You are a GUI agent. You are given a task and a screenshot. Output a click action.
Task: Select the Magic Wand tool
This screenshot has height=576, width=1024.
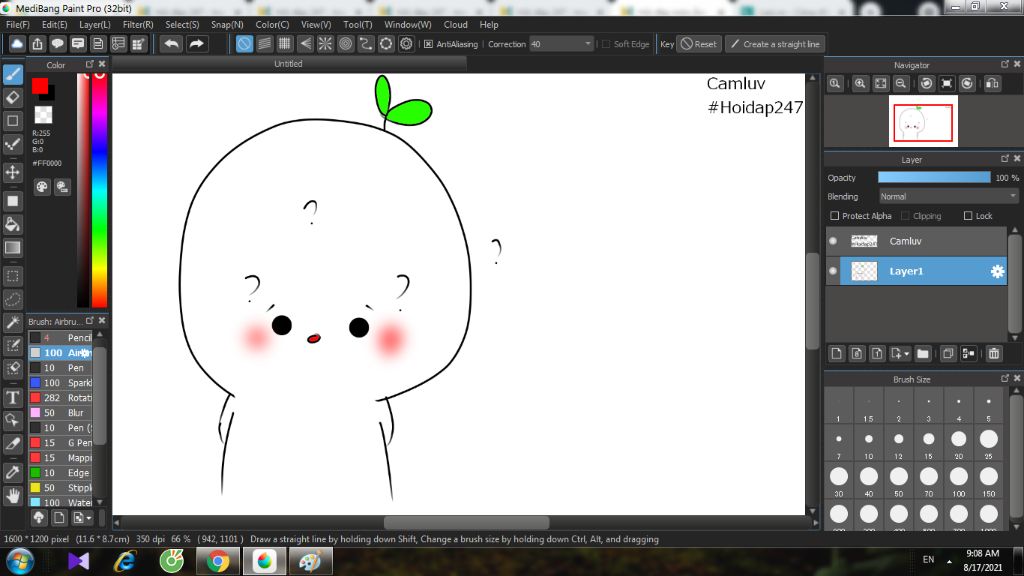(x=12, y=323)
